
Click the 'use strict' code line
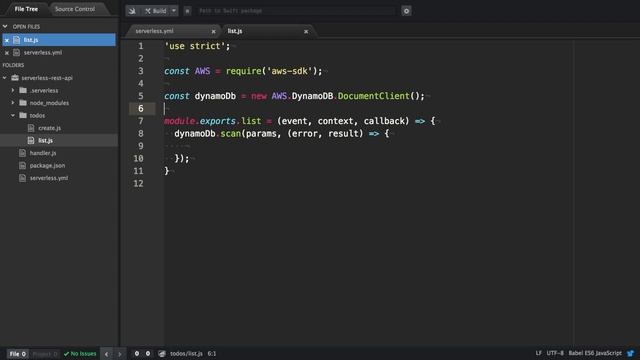click(x=197, y=46)
